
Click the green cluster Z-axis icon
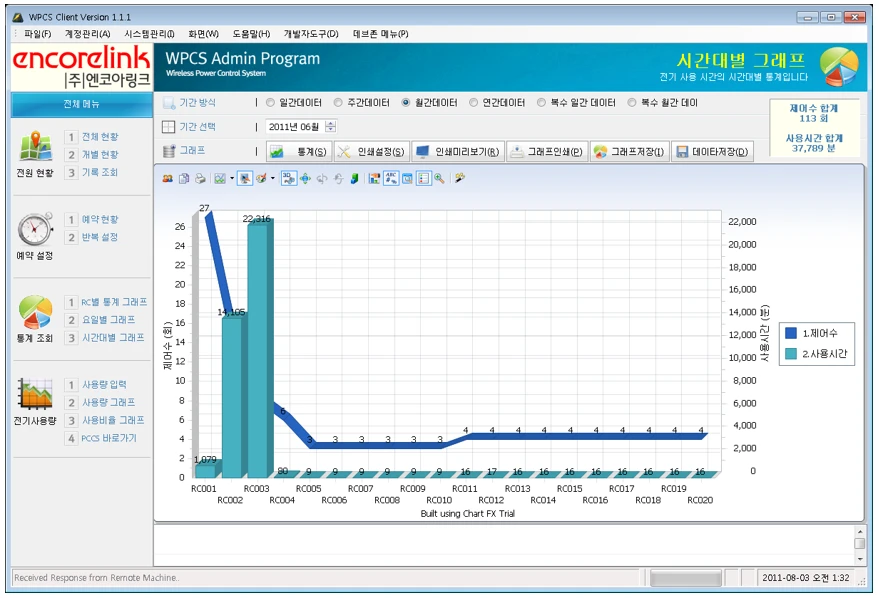point(354,179)
